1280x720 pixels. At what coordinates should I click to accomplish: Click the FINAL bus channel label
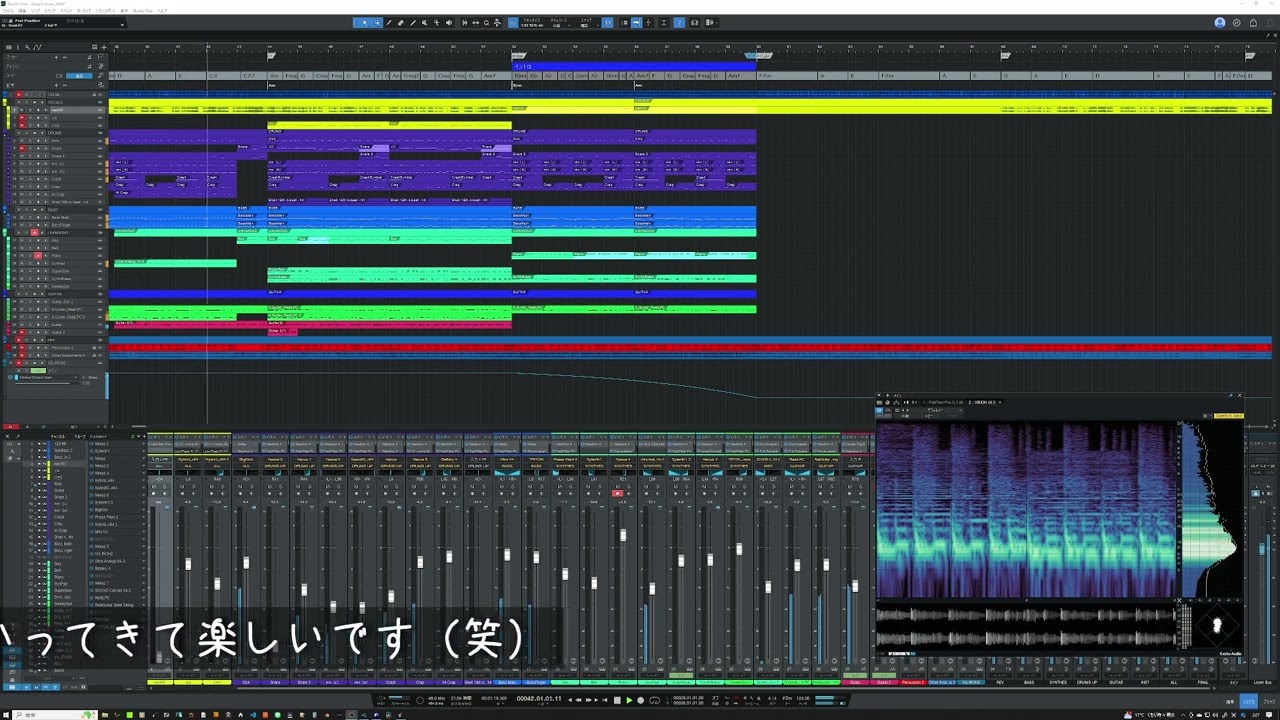click(1203, 682)
